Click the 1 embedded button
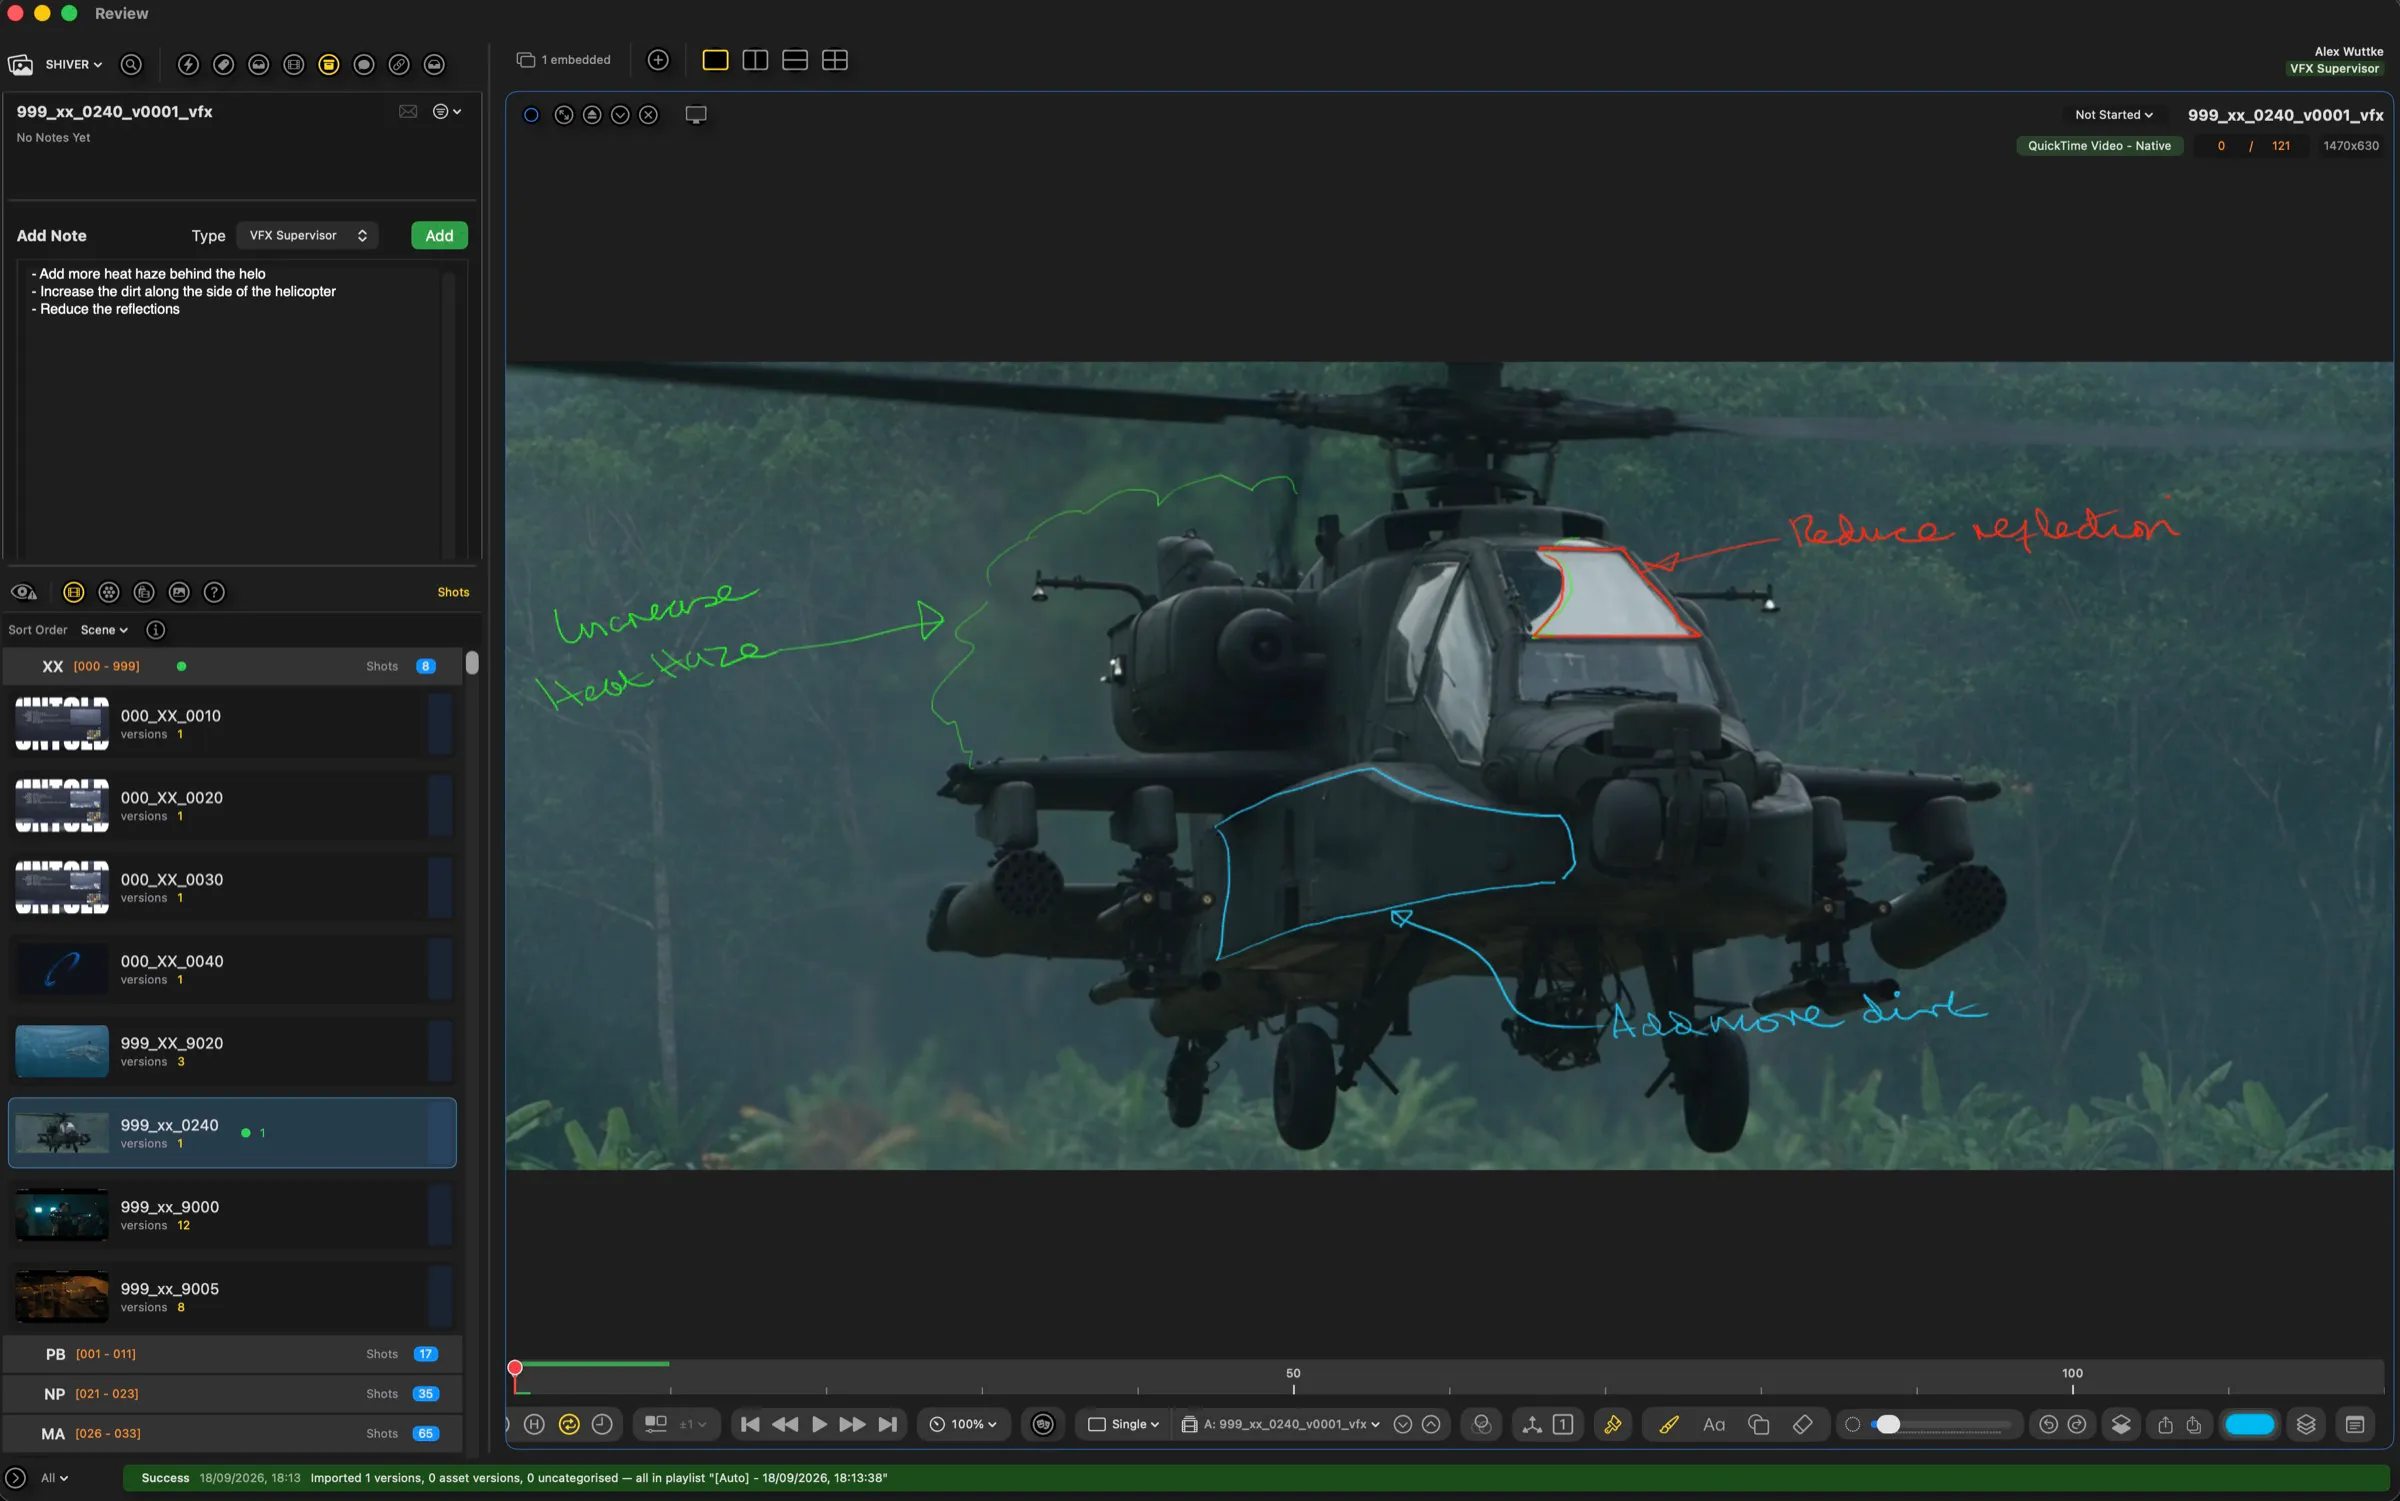Viewport: 2400px width, 1501px height. pyautogui.click(x=564, y=60)
